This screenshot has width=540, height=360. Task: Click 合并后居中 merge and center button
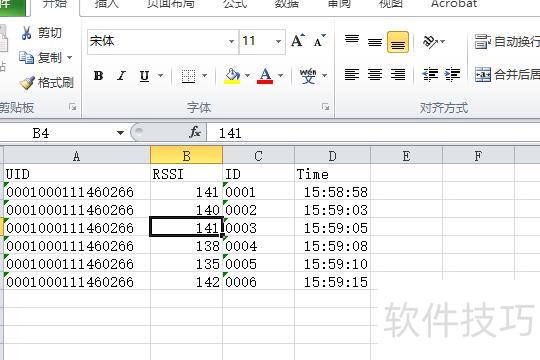507,74
